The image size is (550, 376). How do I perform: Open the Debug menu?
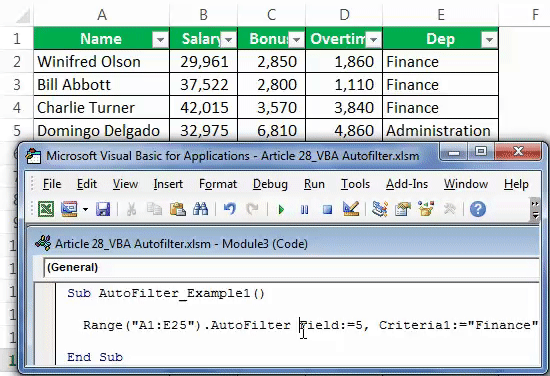[x=270, y=184]
